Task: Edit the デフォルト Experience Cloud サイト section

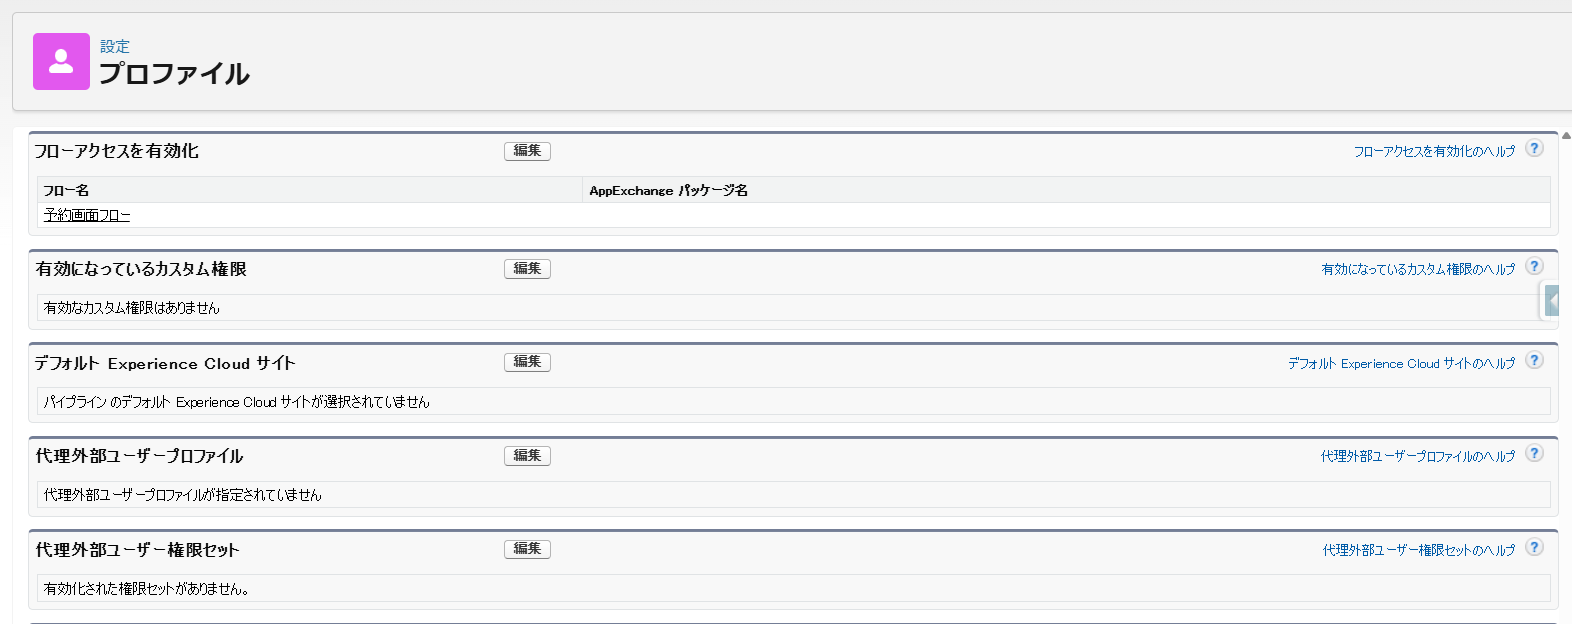Action: tap(527, 362)
